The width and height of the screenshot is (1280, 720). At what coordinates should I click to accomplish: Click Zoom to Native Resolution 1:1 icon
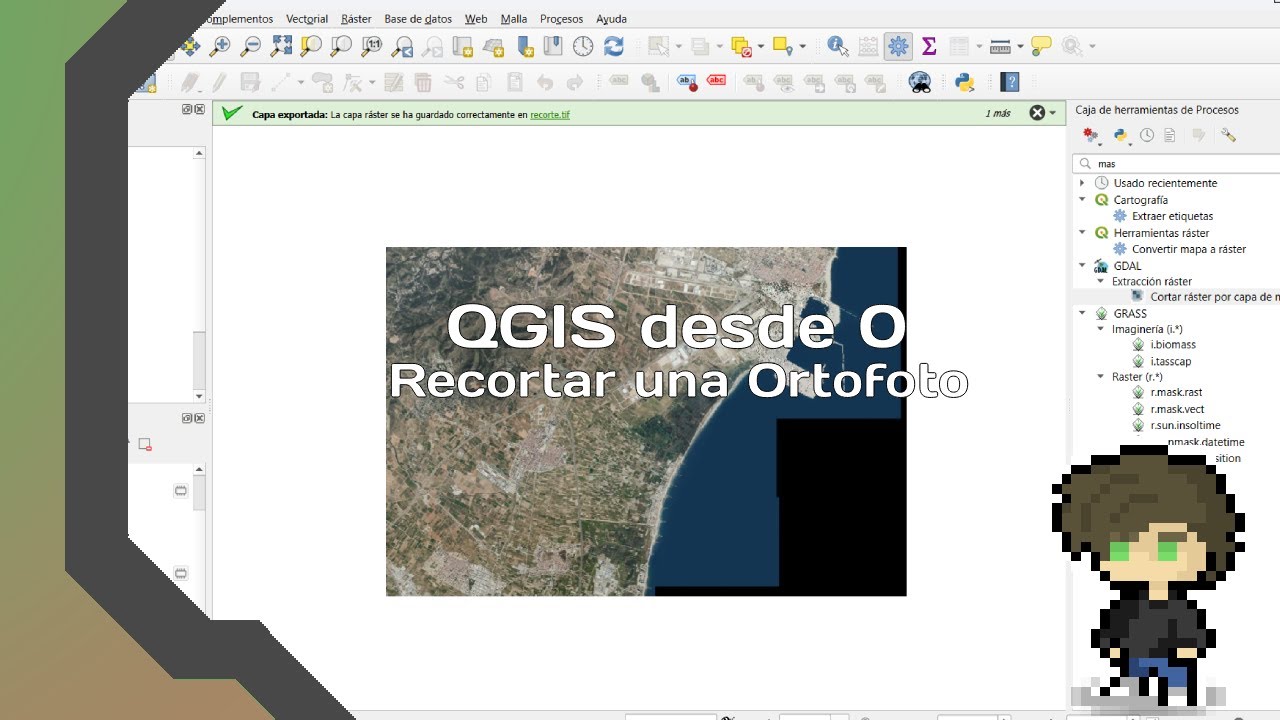point(372,46)
